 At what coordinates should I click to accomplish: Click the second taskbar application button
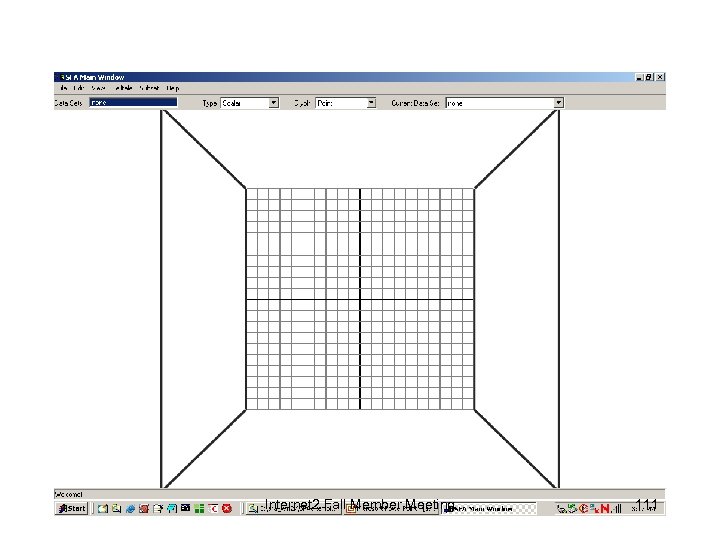pos(391,509)
